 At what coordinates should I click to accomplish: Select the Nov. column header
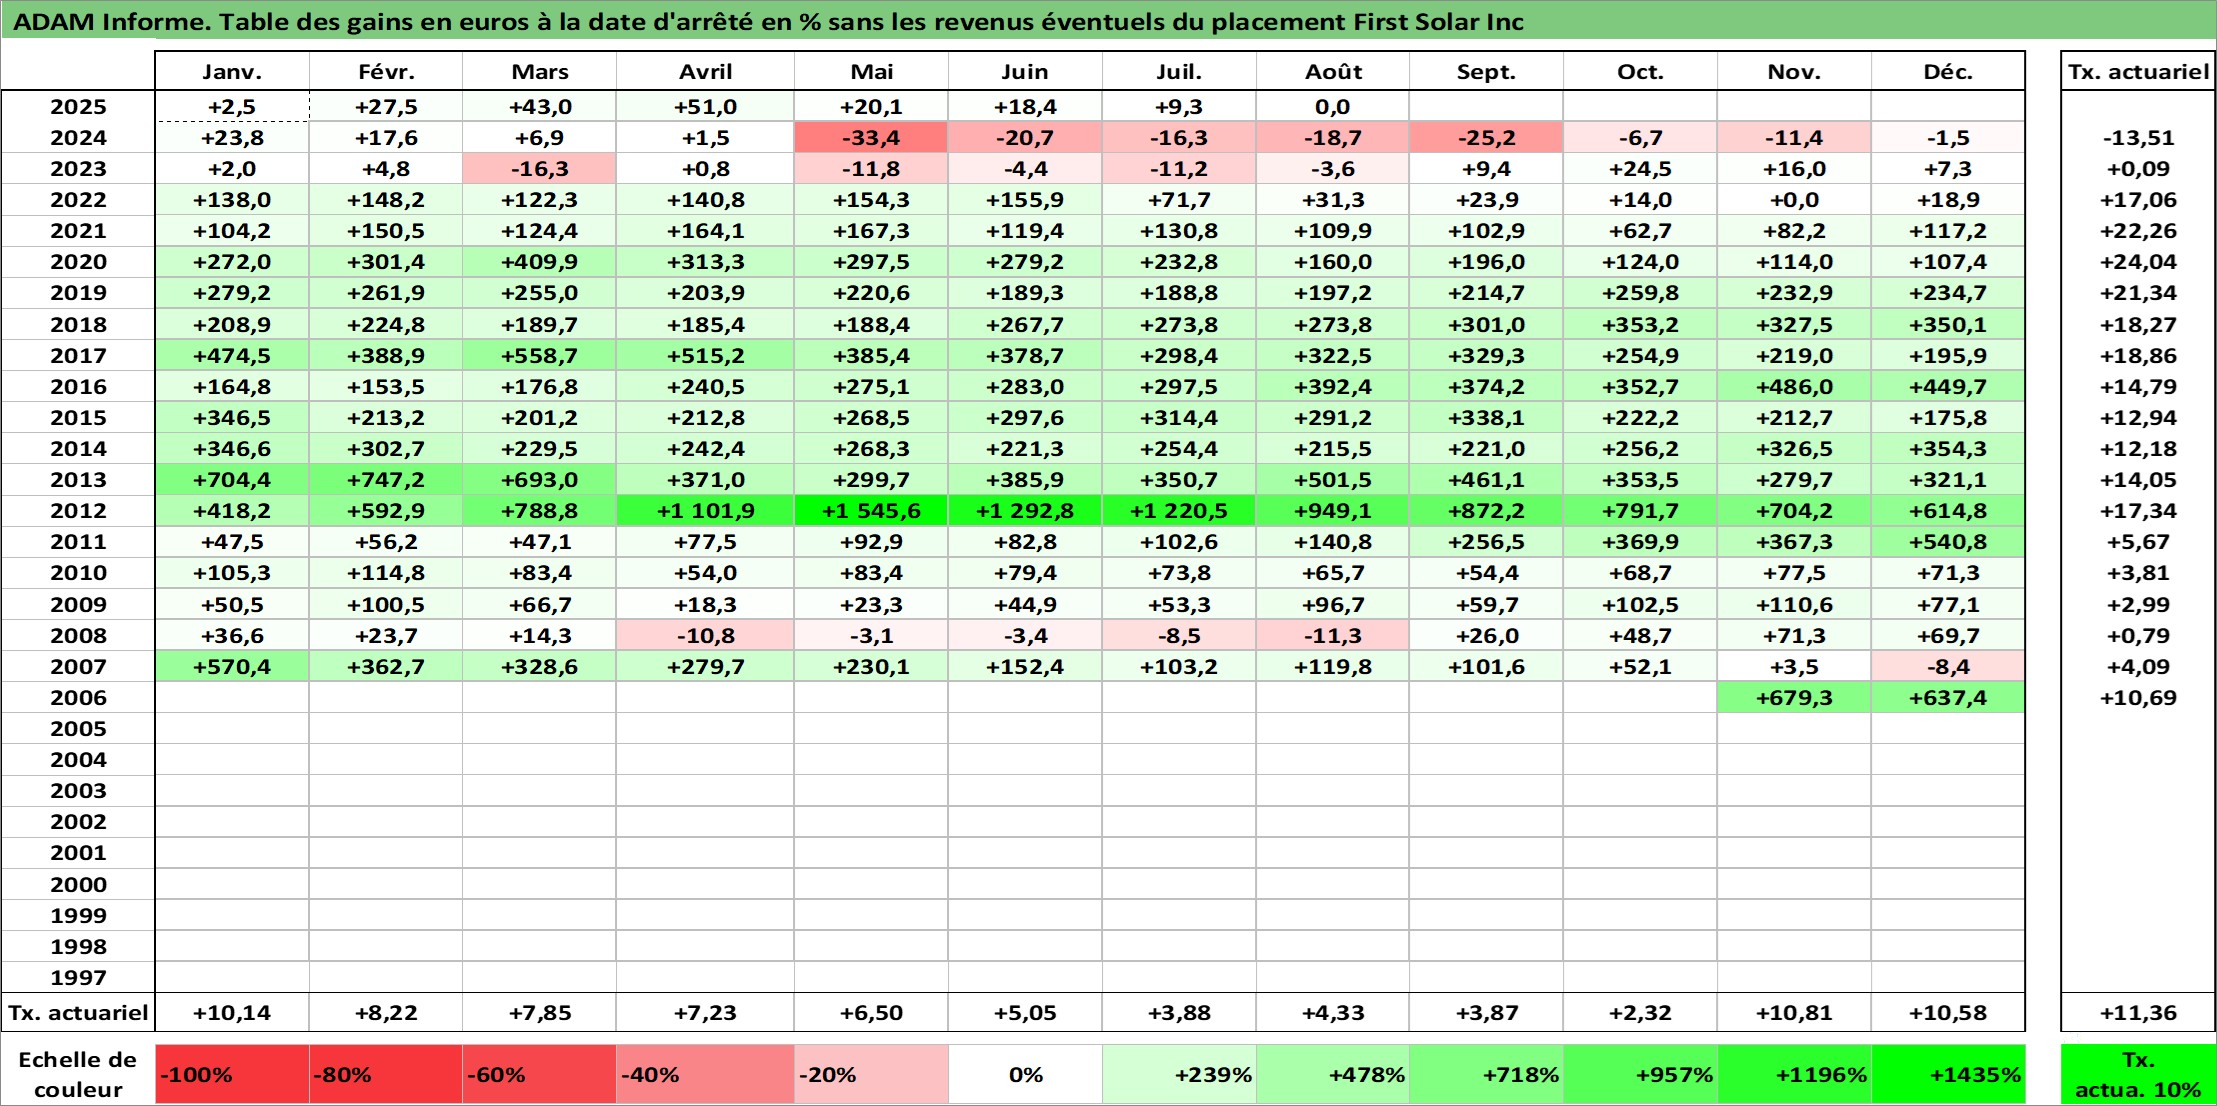(x=1794, y=72)
